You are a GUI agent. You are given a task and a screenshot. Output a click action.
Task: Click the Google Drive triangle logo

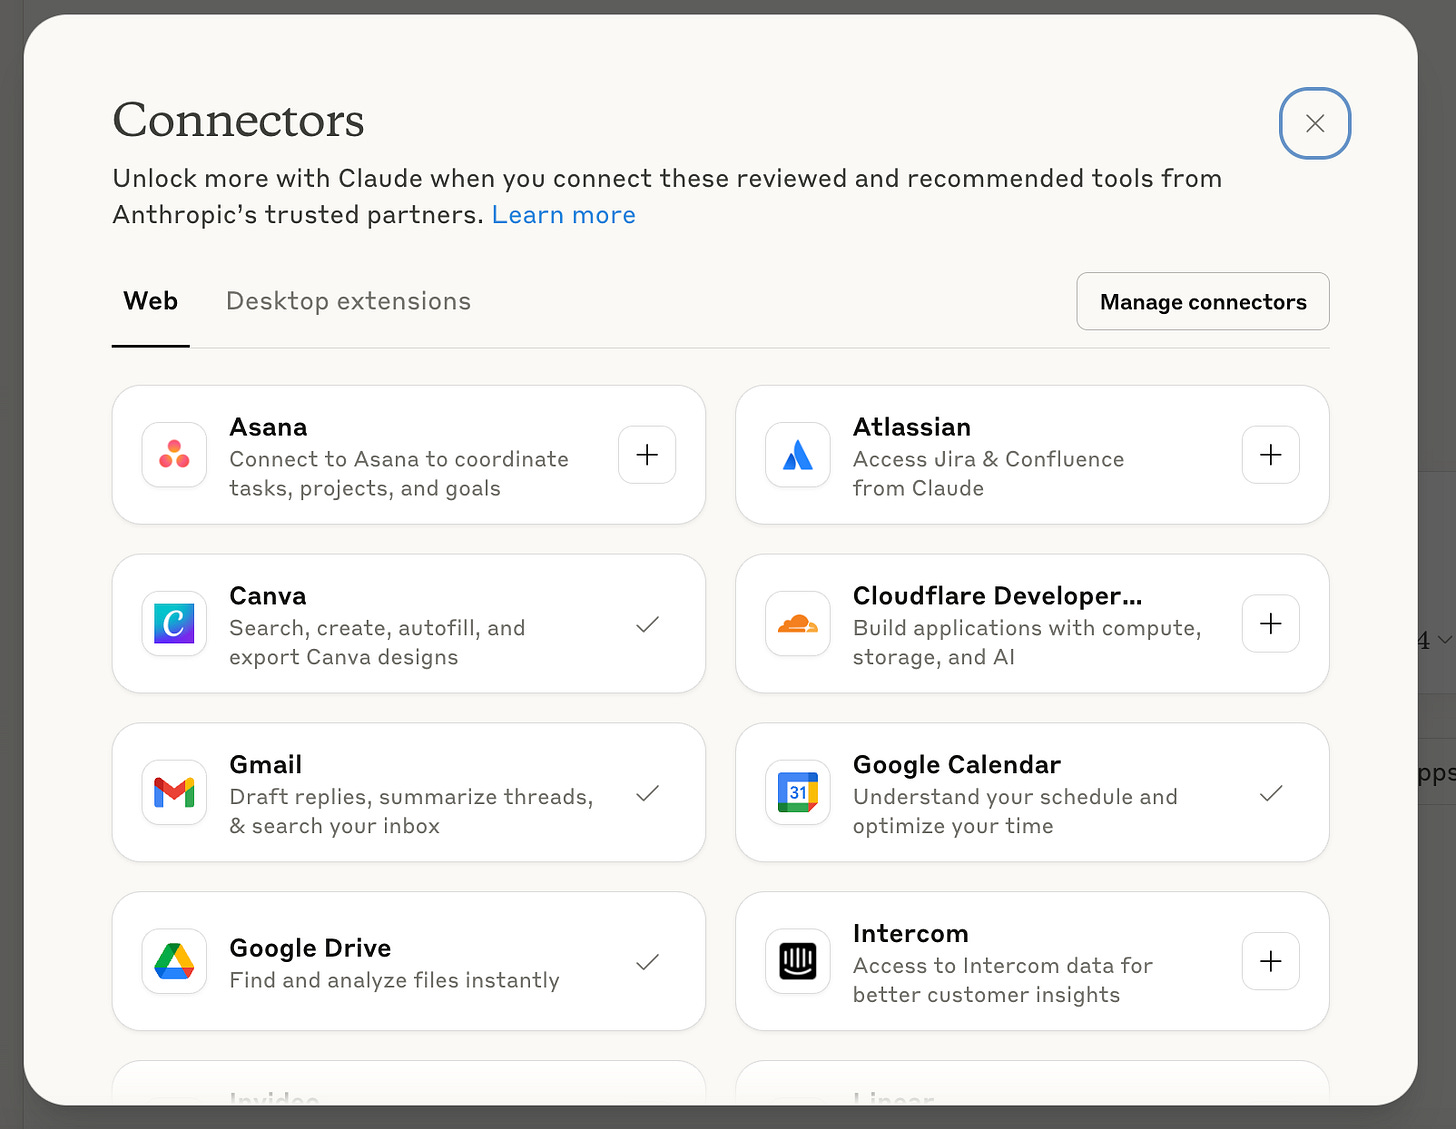point(174,961)
